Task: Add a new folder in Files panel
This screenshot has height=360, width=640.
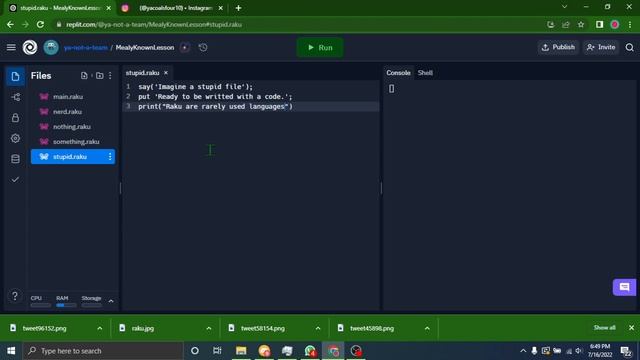Action: pyautogui.click(x=99, y=76)
